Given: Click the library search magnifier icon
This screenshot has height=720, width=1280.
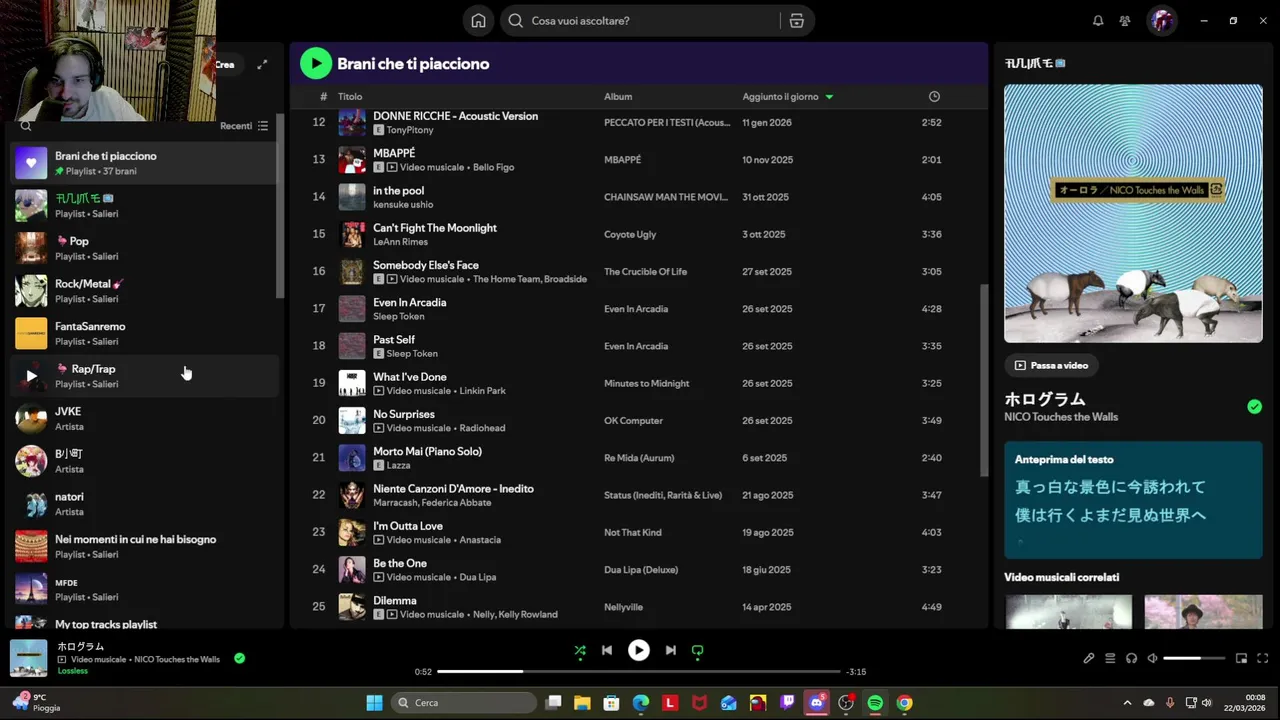Looking at the screenshot, I should pos(26,126).
